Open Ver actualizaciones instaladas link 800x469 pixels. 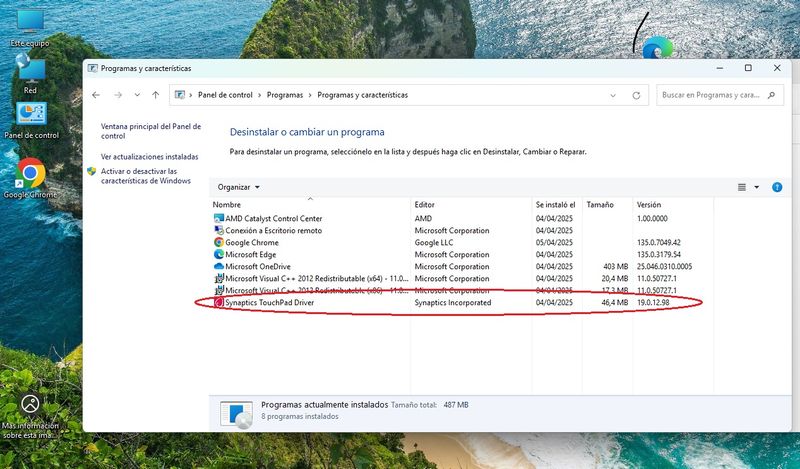149,157
